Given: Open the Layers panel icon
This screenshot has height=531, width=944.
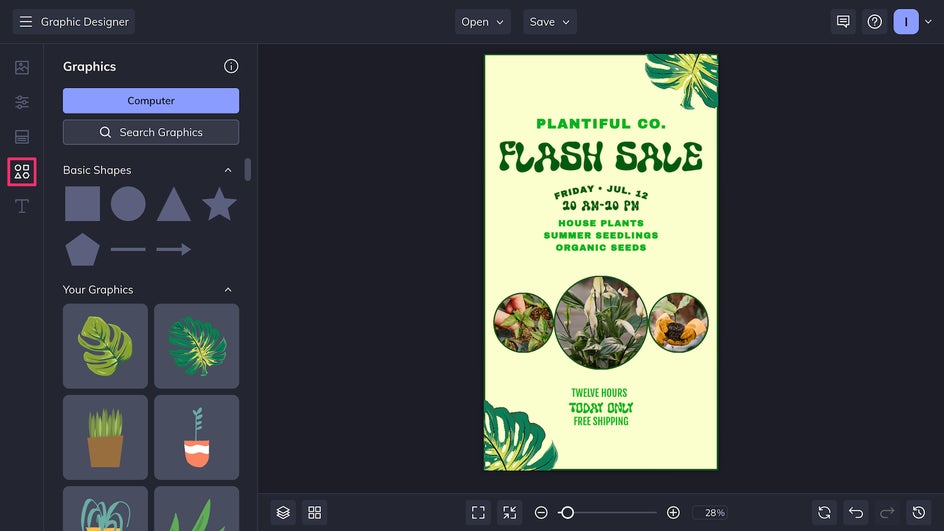Looking at the screenshot, I should [283, 512].
